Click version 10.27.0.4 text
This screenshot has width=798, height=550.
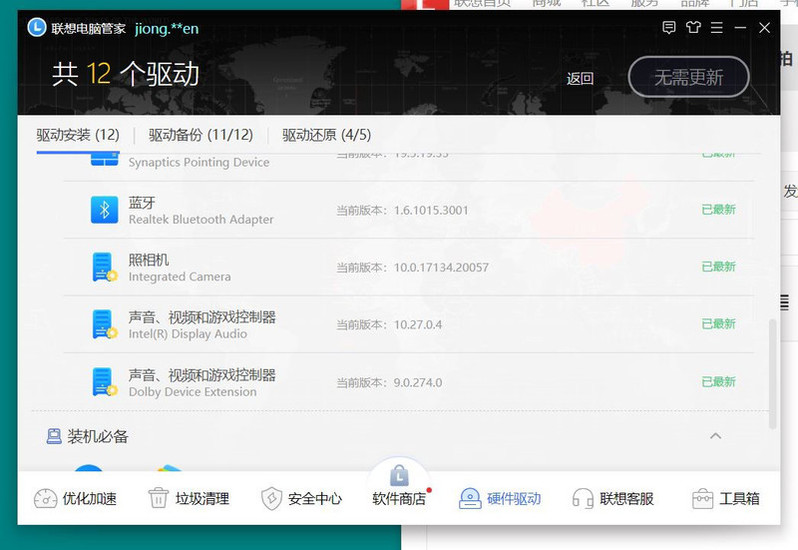point(418,325)
